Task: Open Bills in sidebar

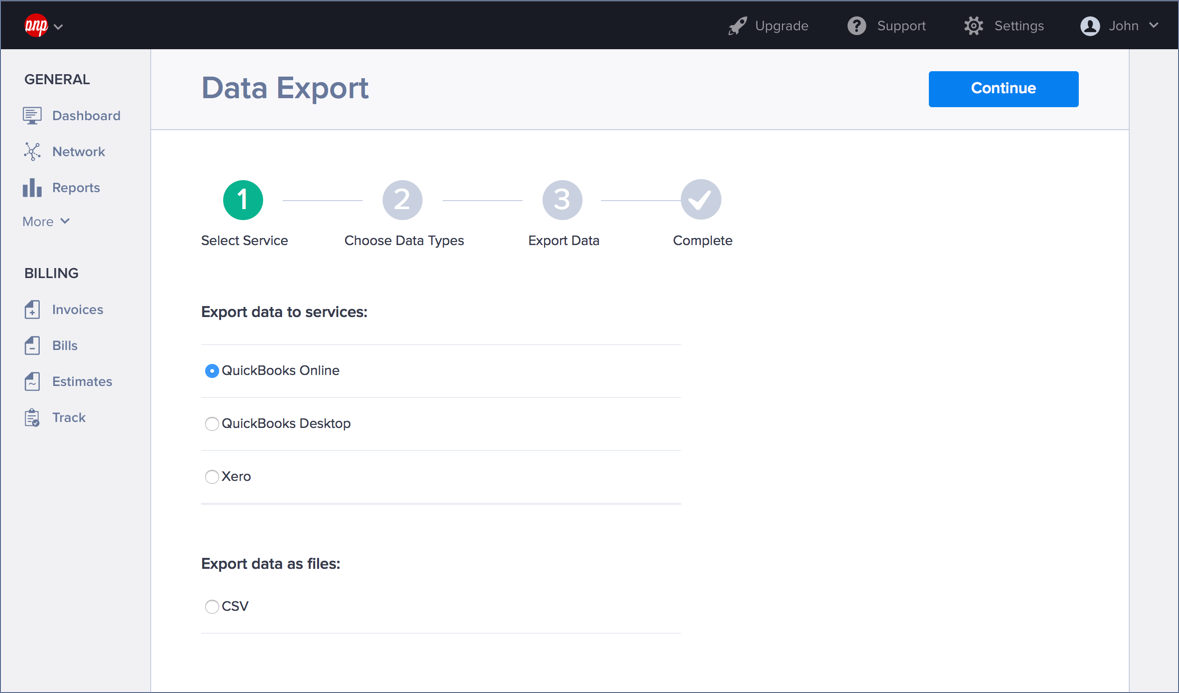Action: (65, 346)
